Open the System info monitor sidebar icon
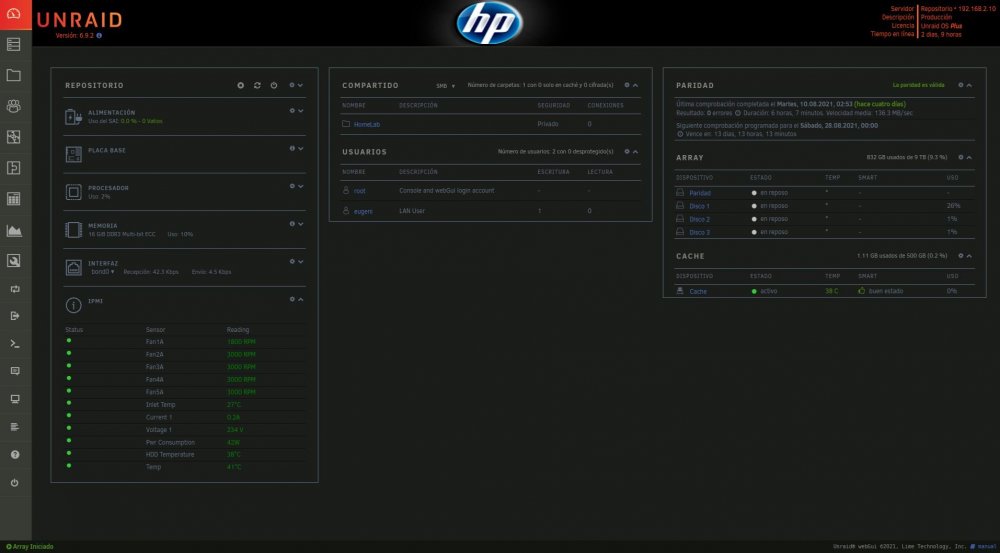1000x553 pixels. click(15, 399)
